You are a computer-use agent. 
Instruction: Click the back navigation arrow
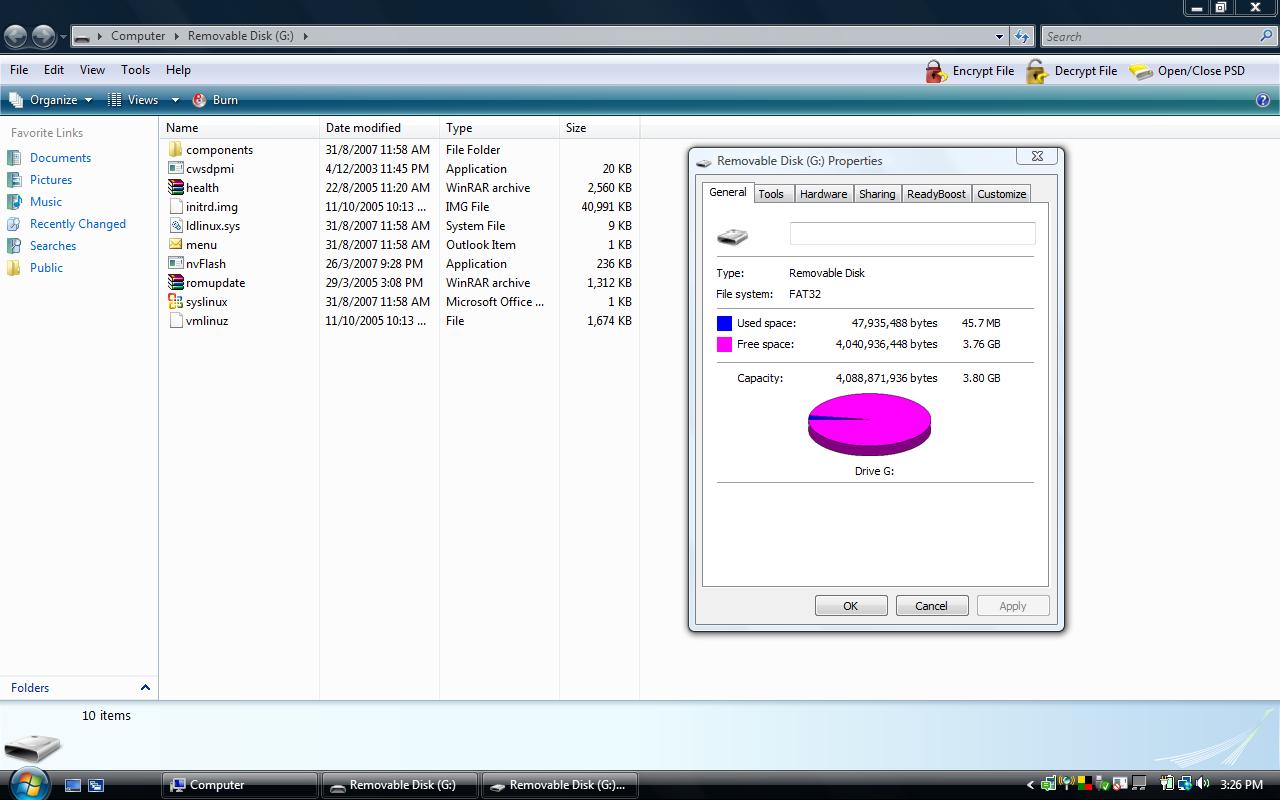[x=15, y=37]
